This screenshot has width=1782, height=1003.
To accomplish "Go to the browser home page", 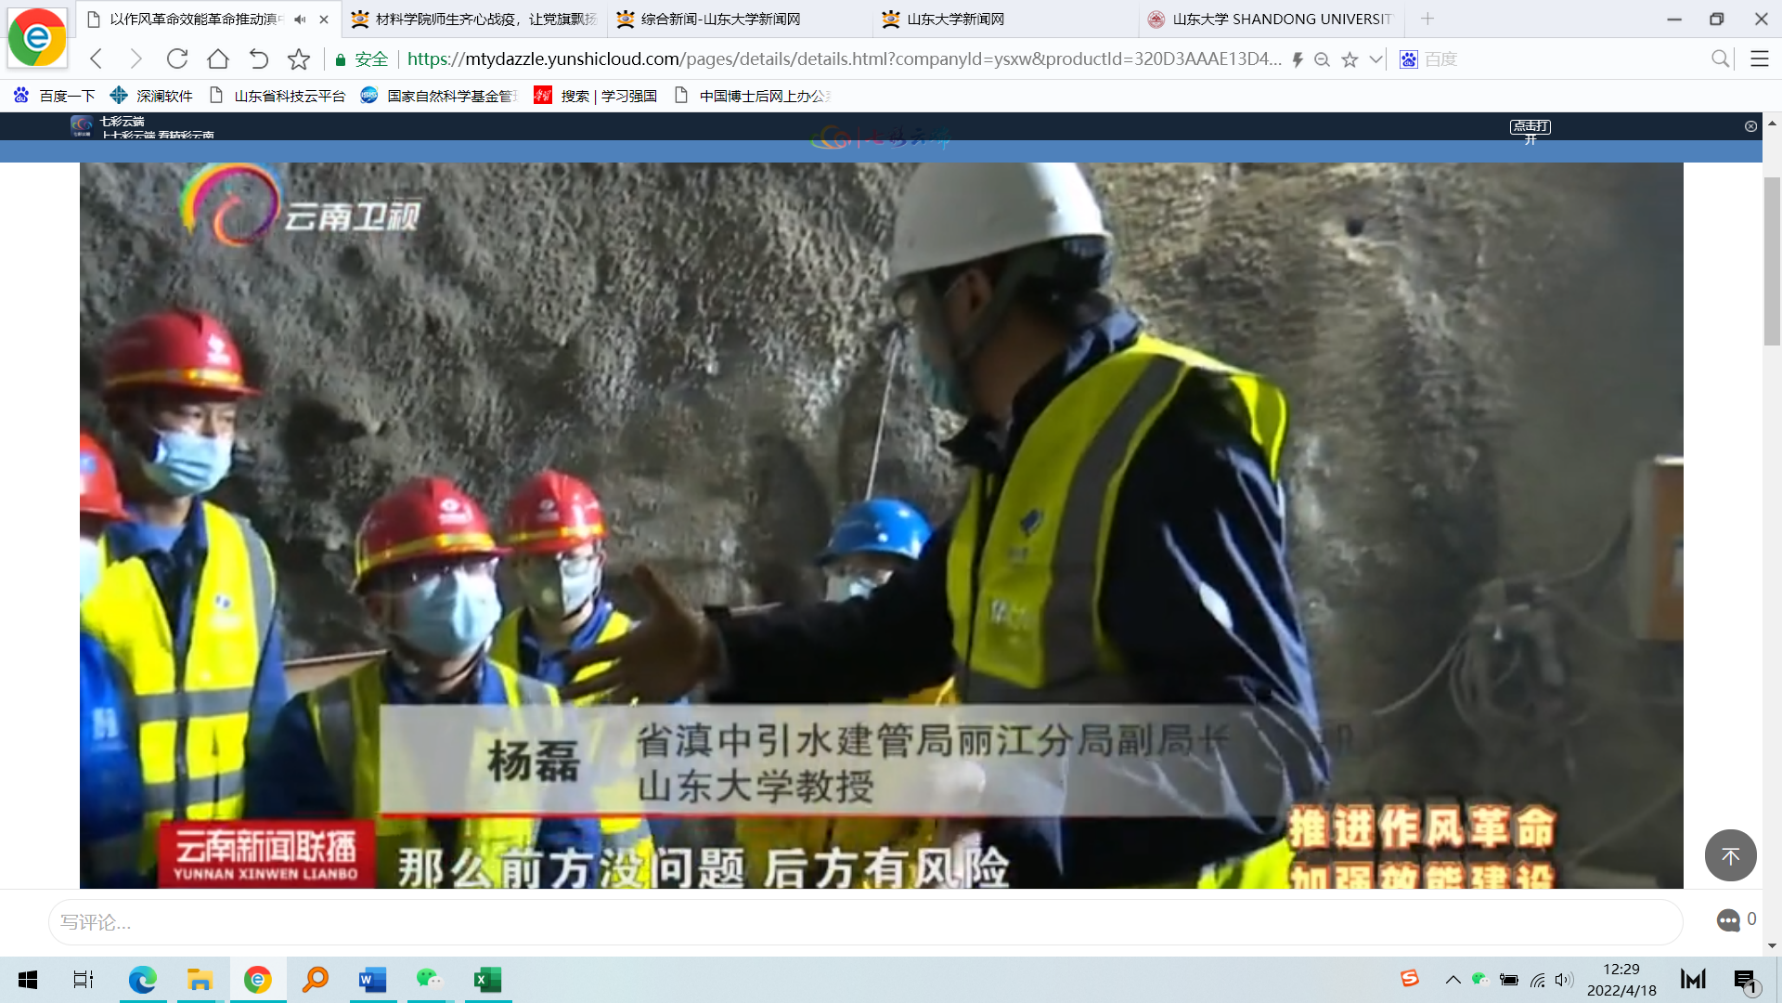I will click(x=218, y=59).
